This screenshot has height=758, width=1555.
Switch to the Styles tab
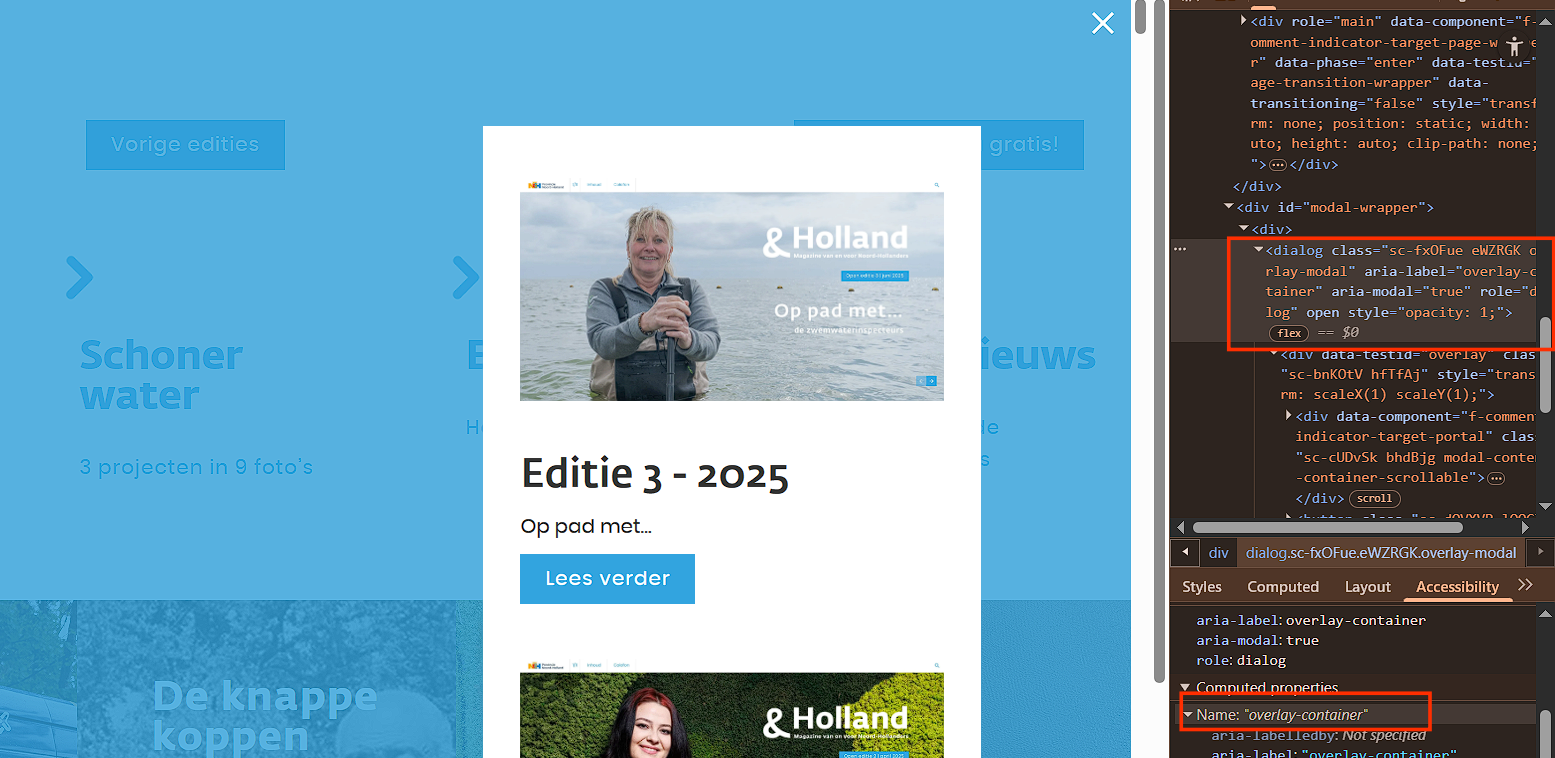[1202, 587]
